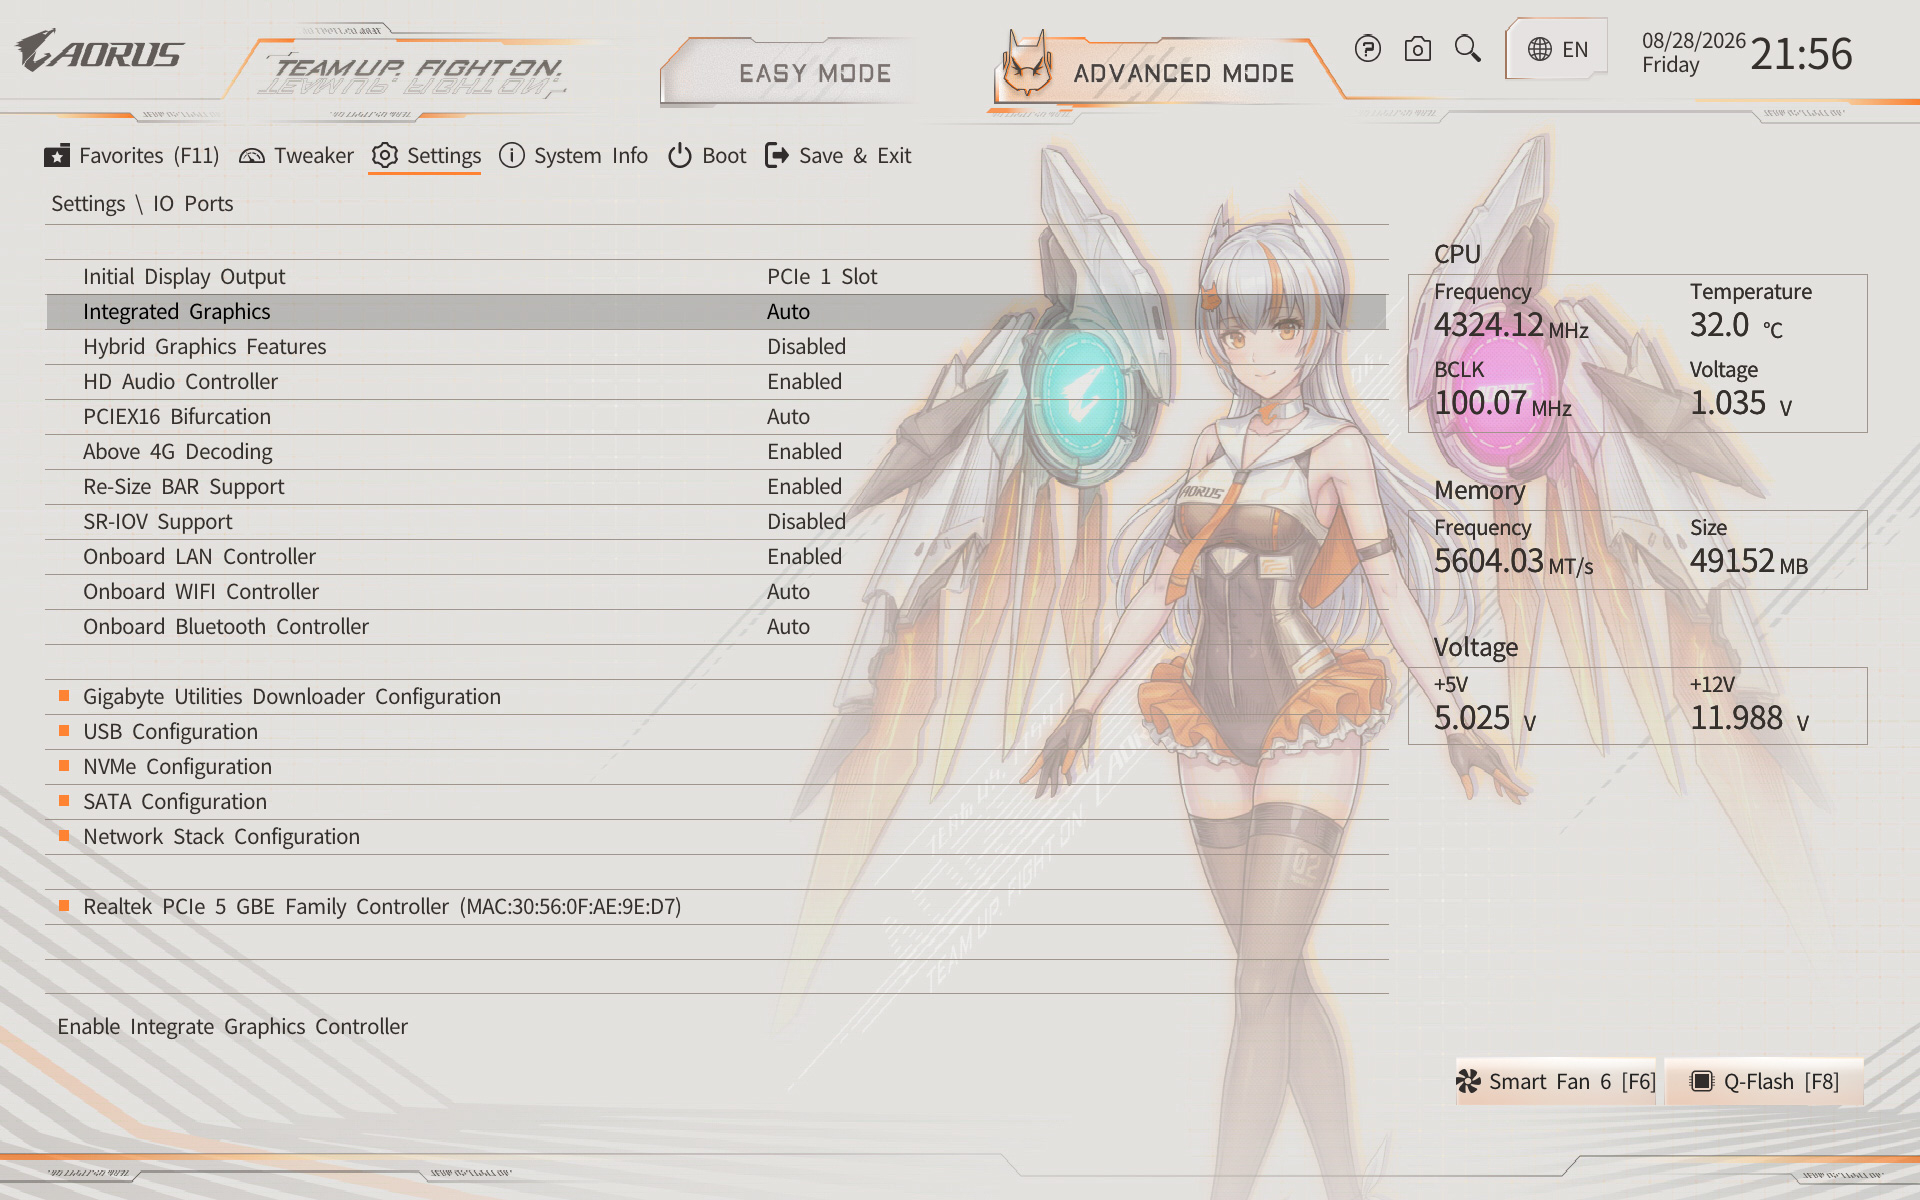The image size is (1920, 1200).
Task: Launch Smart Fan 6 utility
Action: coord(1556,1082)
